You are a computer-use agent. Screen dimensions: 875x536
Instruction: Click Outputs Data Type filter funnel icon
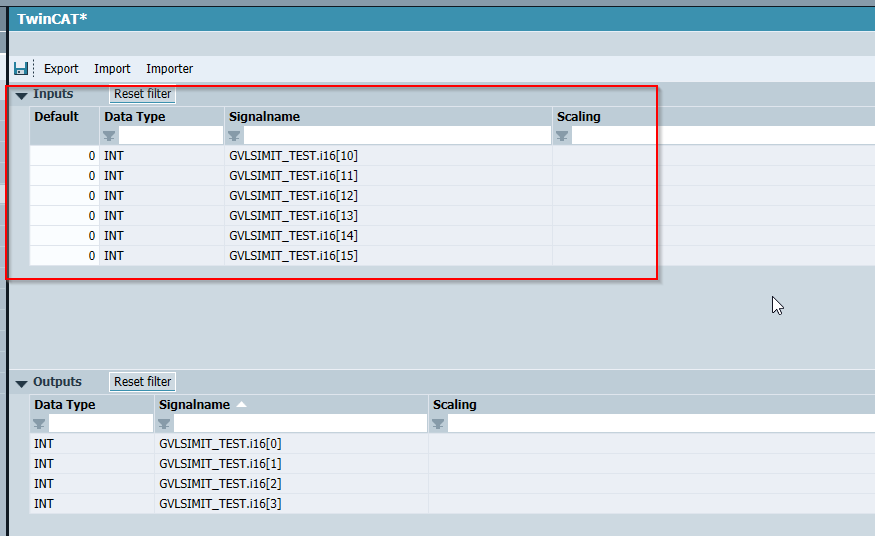39,424
